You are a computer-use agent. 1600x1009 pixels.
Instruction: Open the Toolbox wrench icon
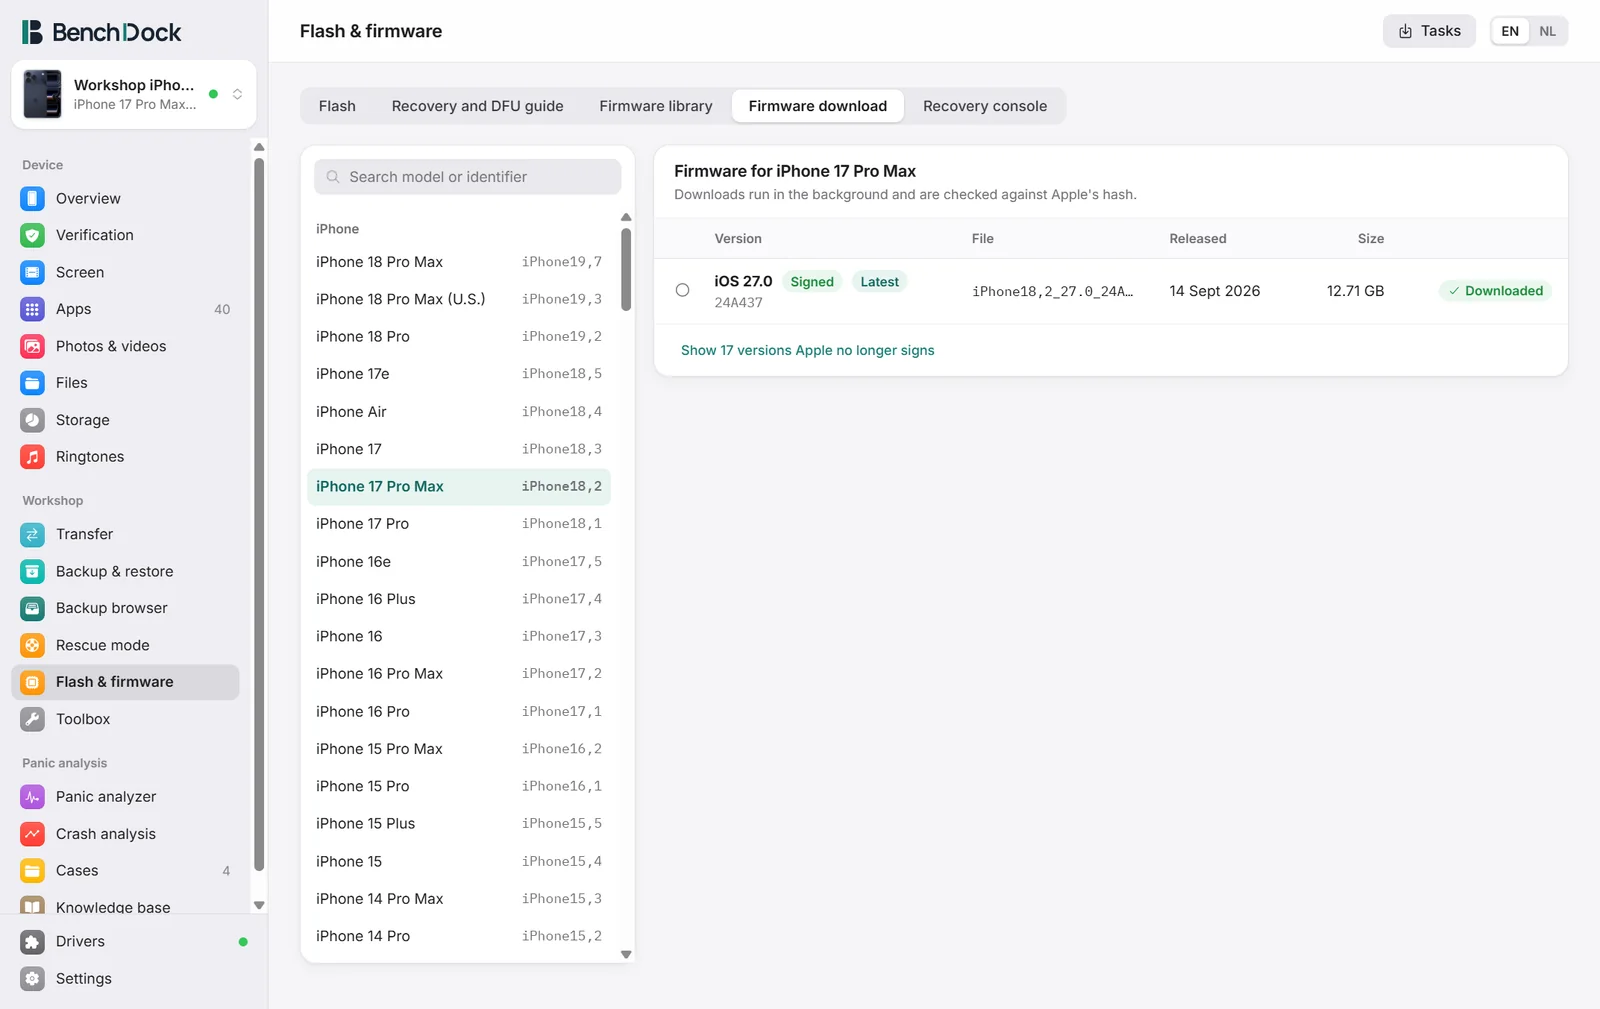pyautogui.click(x=33, y=719)
